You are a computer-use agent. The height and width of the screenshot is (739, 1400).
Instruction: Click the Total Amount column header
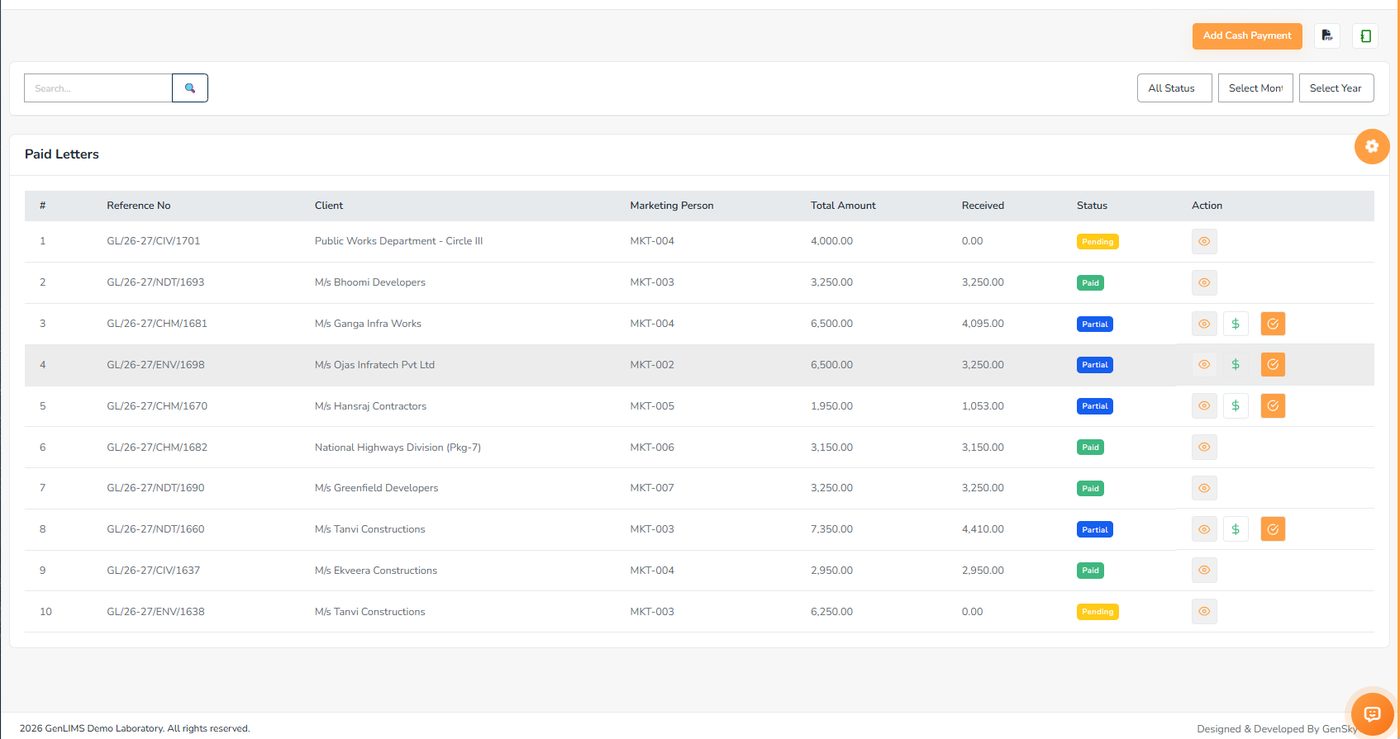843,205
